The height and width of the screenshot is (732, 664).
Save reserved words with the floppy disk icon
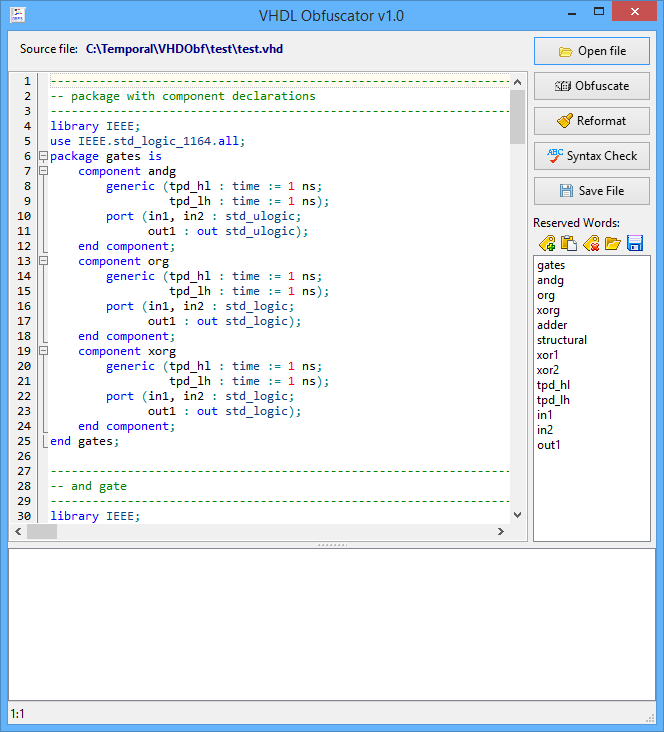[634, 243]
